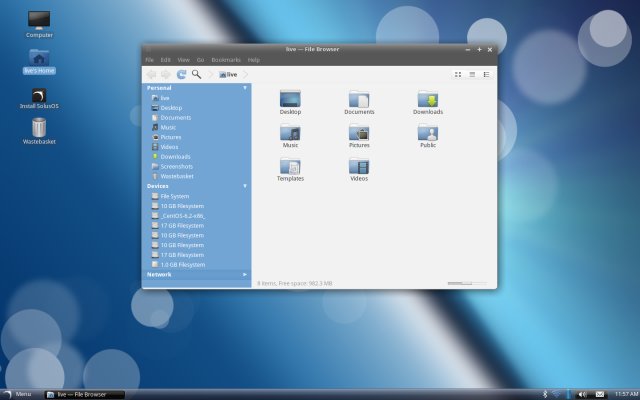This screenshot has height=400, width=640.
Task: Click the Menu button on the taskbar
Action: [x=18, y=394]
